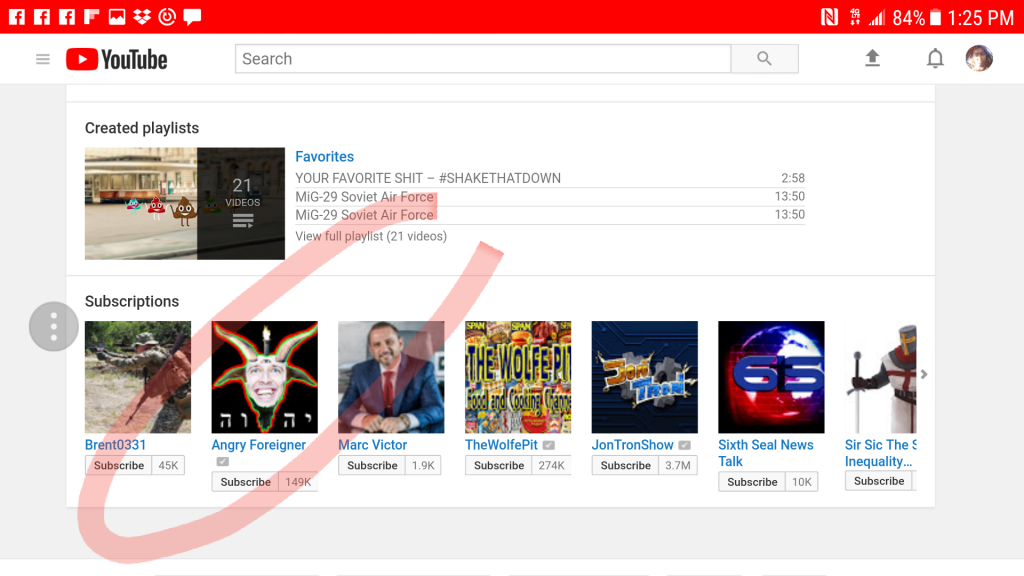
Task: Click JonTronShow's 3.7M subscriber count
Action: pyautogui.click(x=677, y=466)
